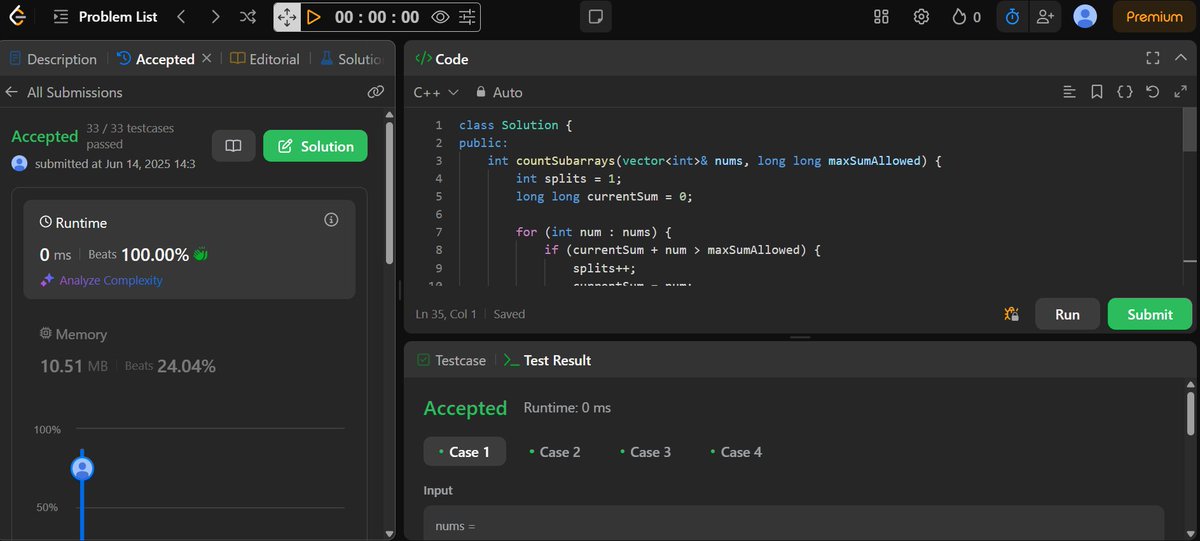This screenshot has height=541, width=1200.
Task: Click the Ln 35, Col 1 status
Action: (448, 314)
